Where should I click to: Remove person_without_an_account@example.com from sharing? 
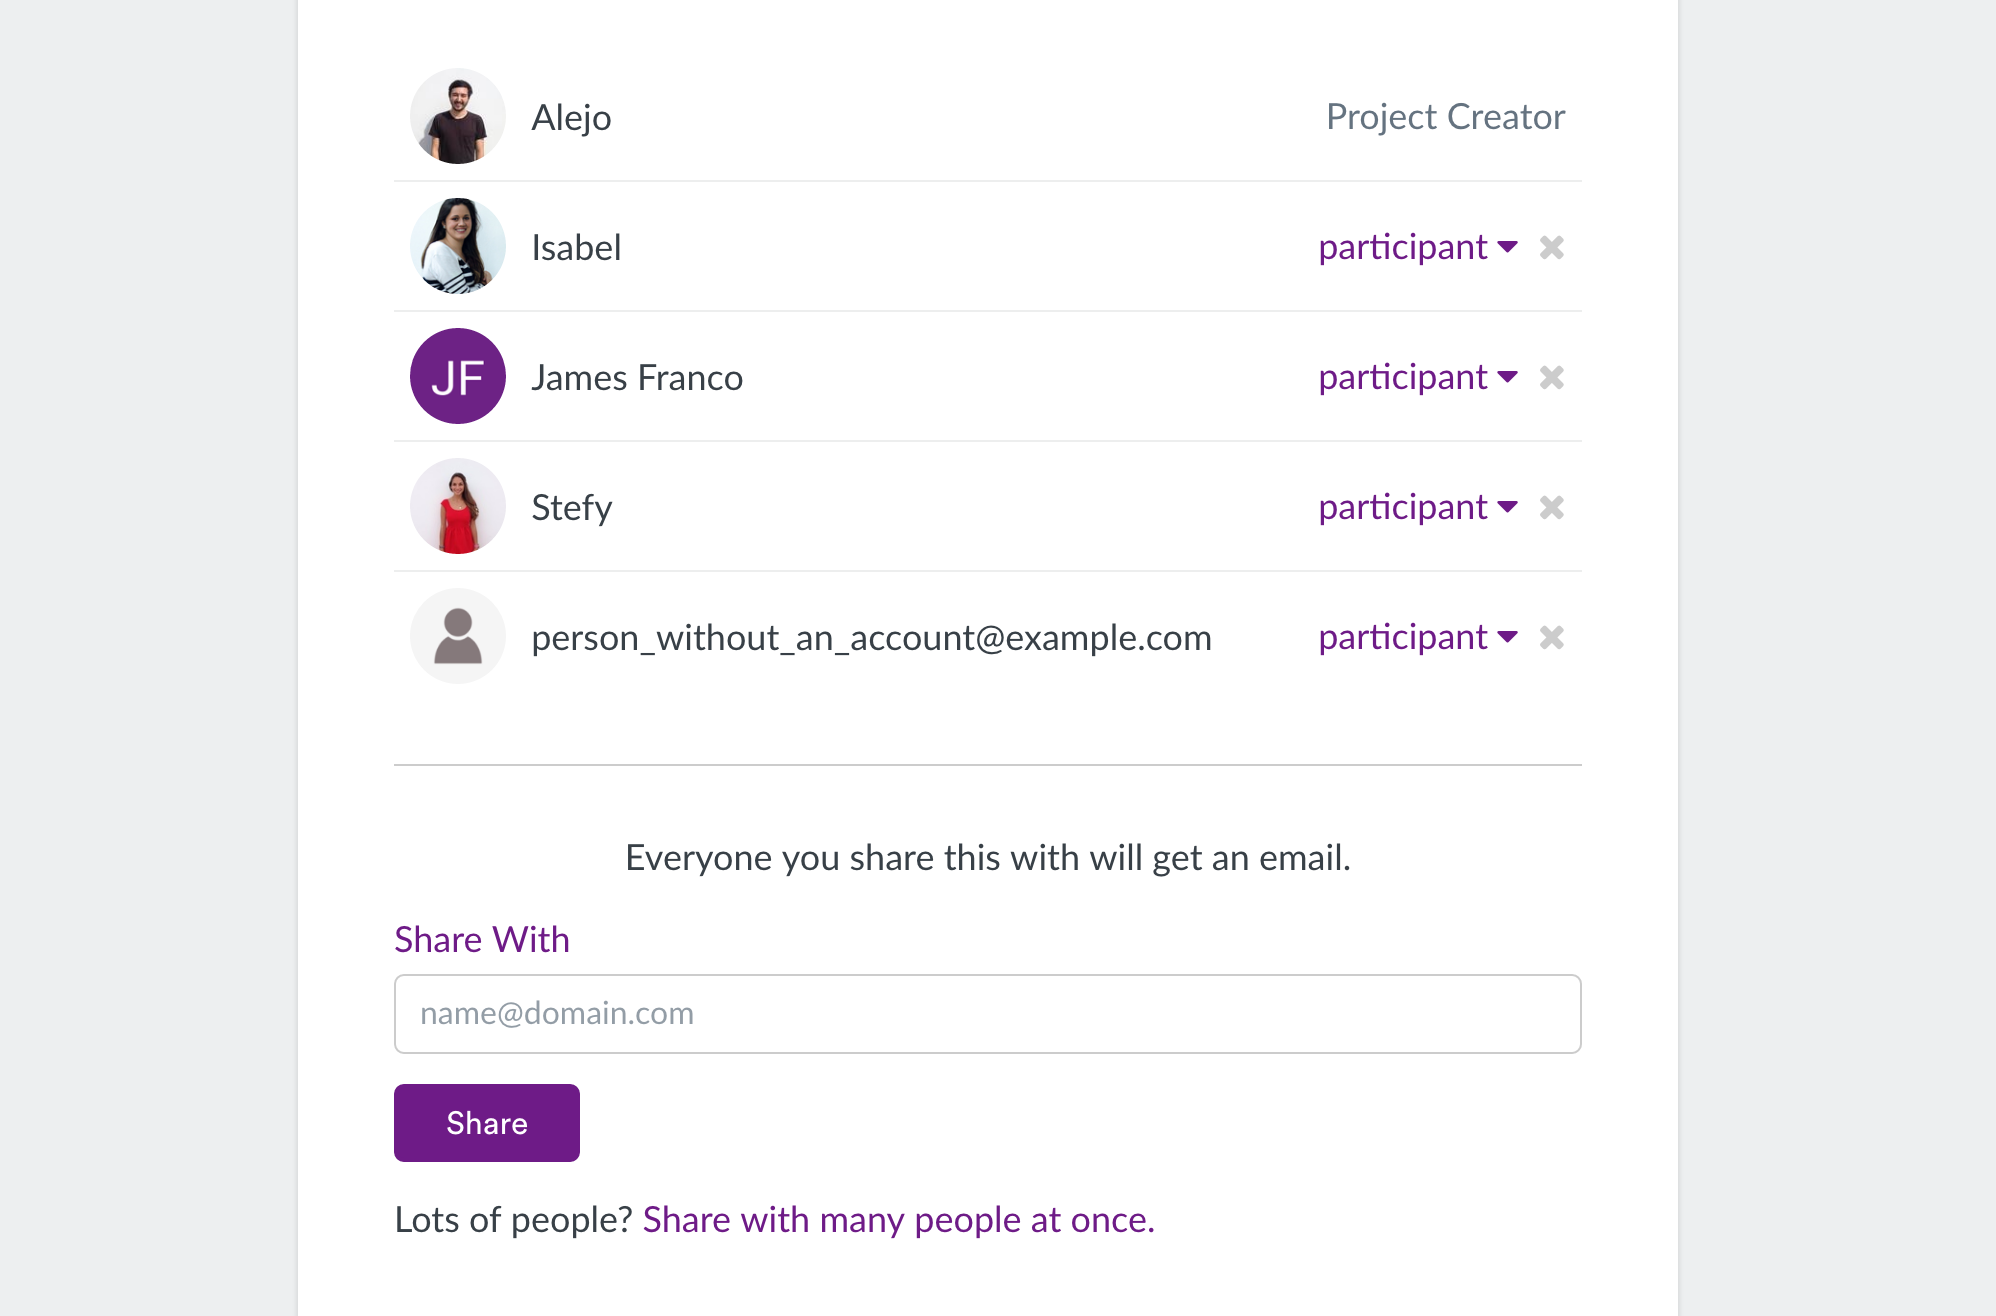coord(1551,637)
